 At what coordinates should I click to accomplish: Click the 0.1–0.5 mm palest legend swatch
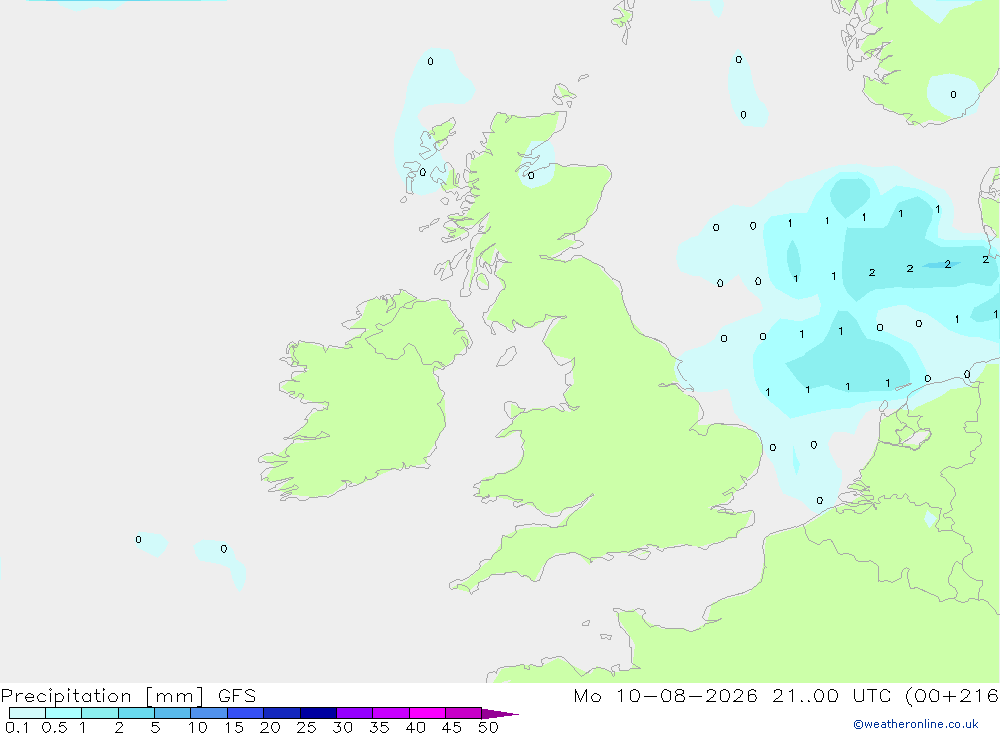pos(27,713)
